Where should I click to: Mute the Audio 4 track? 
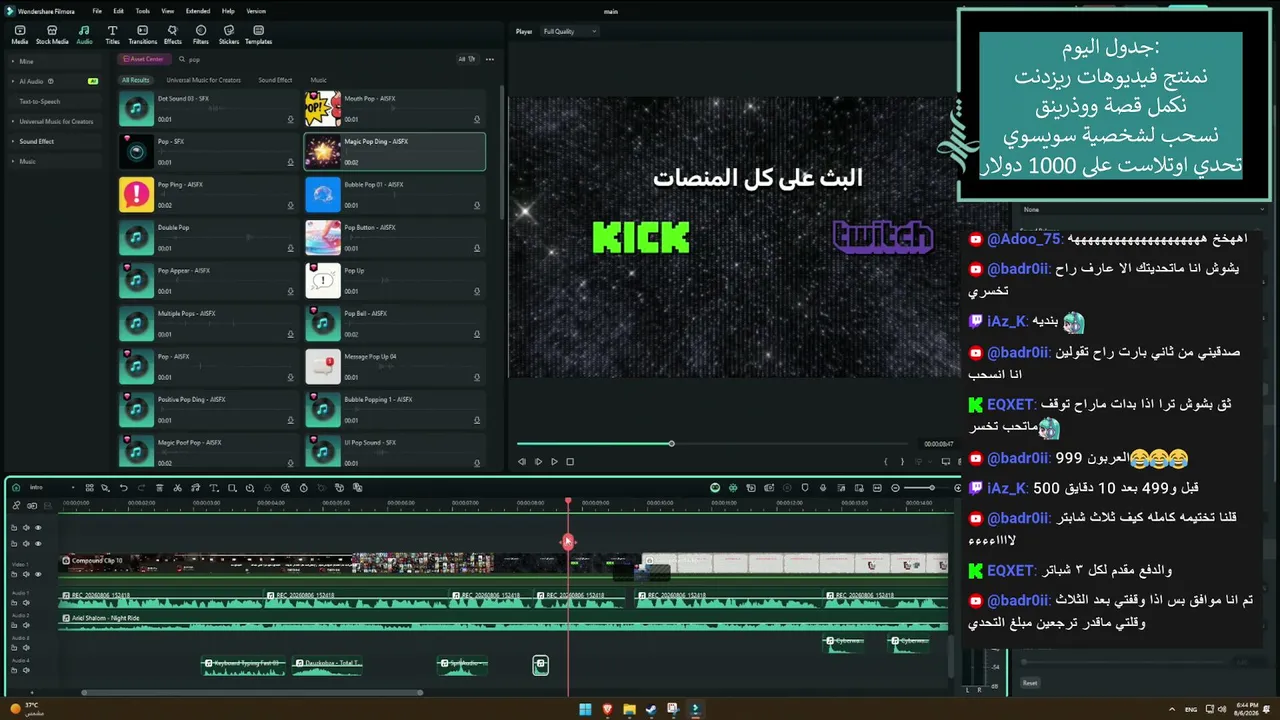[x=26, y=672]
